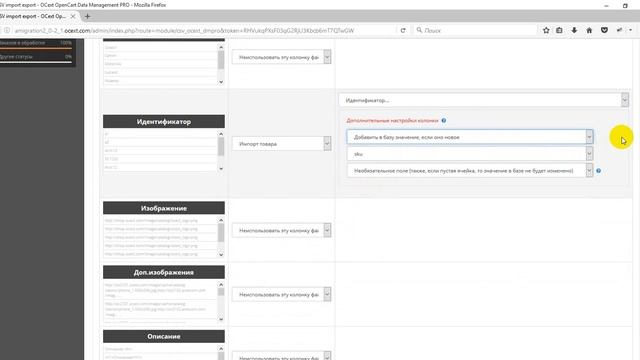
Task: Open a new tab with plus button
Action: point(87,16)
